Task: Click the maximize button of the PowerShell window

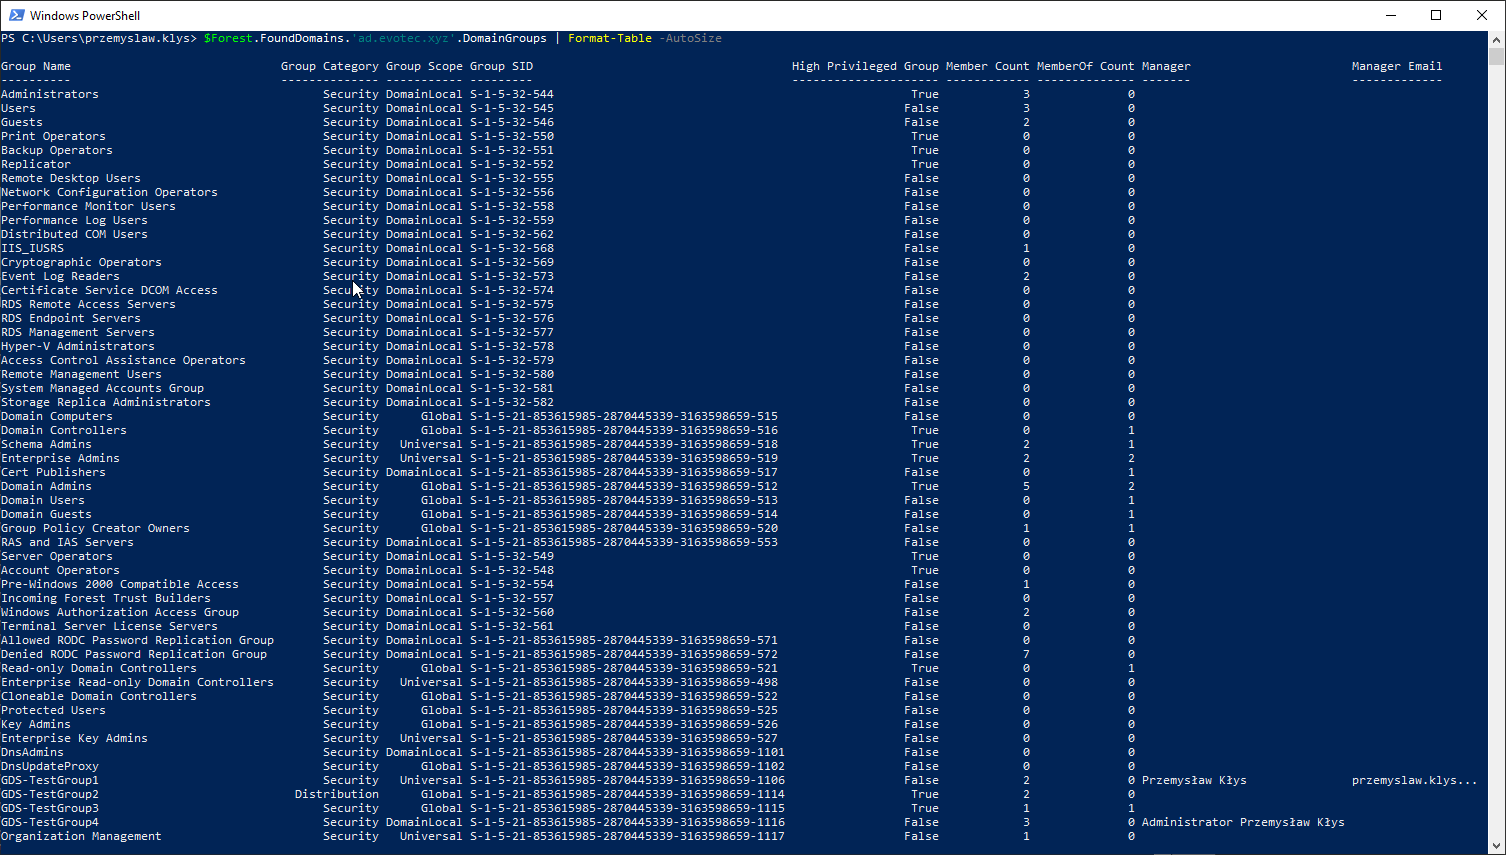Action: pos(1437,15)
